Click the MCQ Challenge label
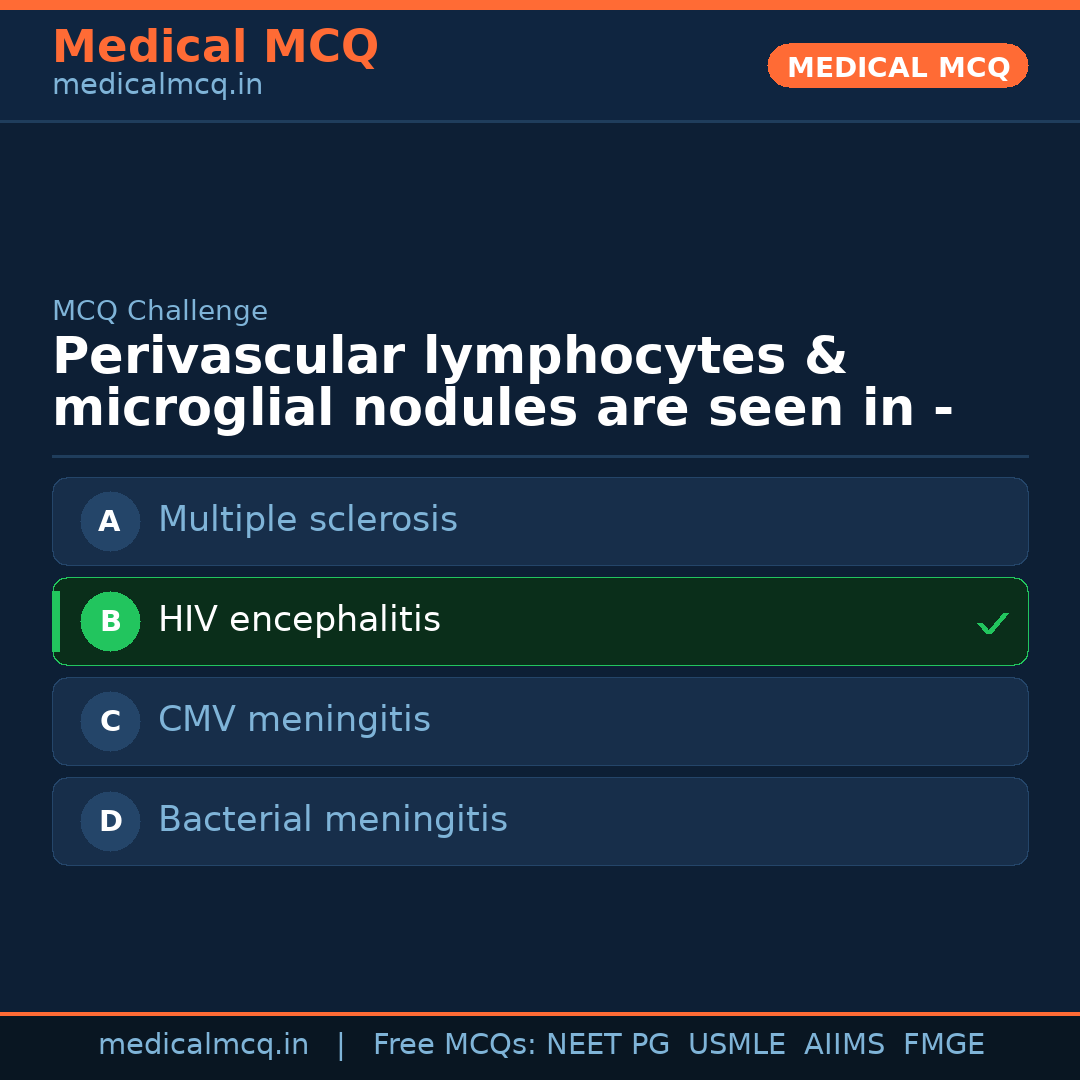 (x=160, y=311)
